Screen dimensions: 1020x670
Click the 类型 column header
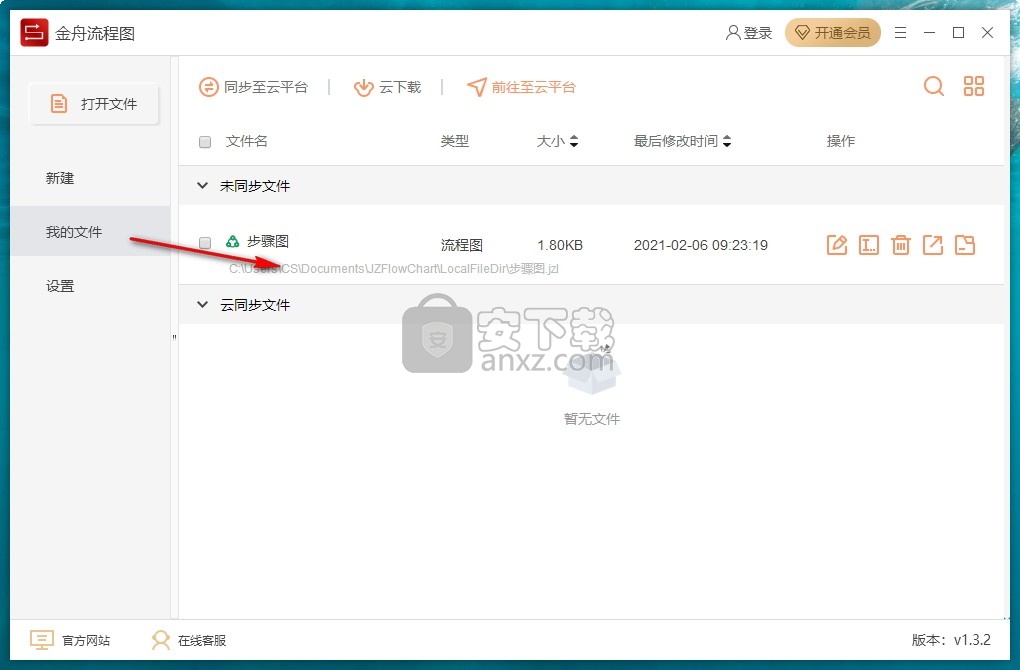pos(455,141)
